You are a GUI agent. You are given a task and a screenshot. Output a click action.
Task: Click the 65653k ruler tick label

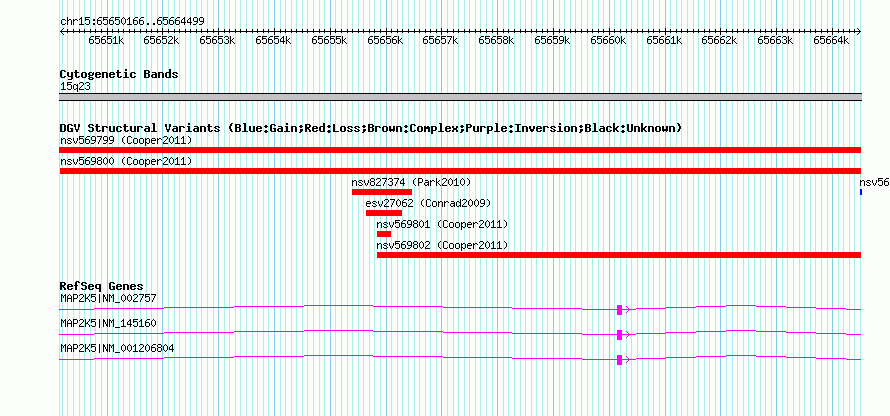[x=217, y=40]
